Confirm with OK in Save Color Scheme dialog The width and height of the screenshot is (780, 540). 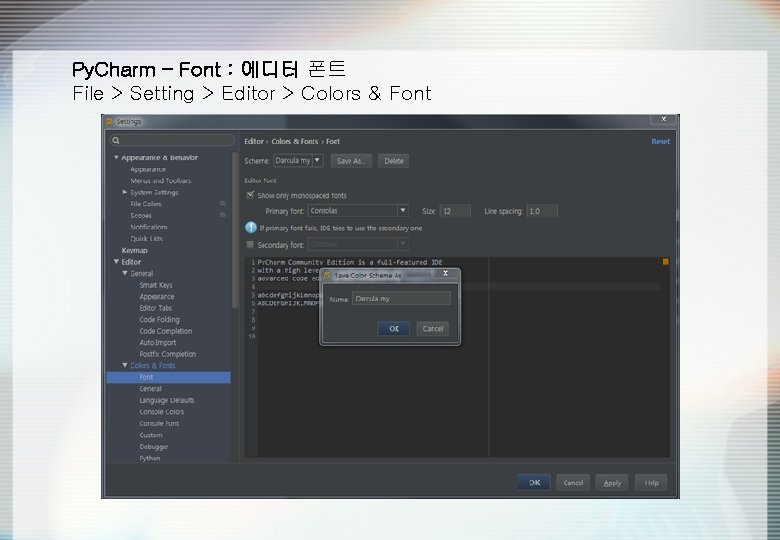(x=393, y=328)
